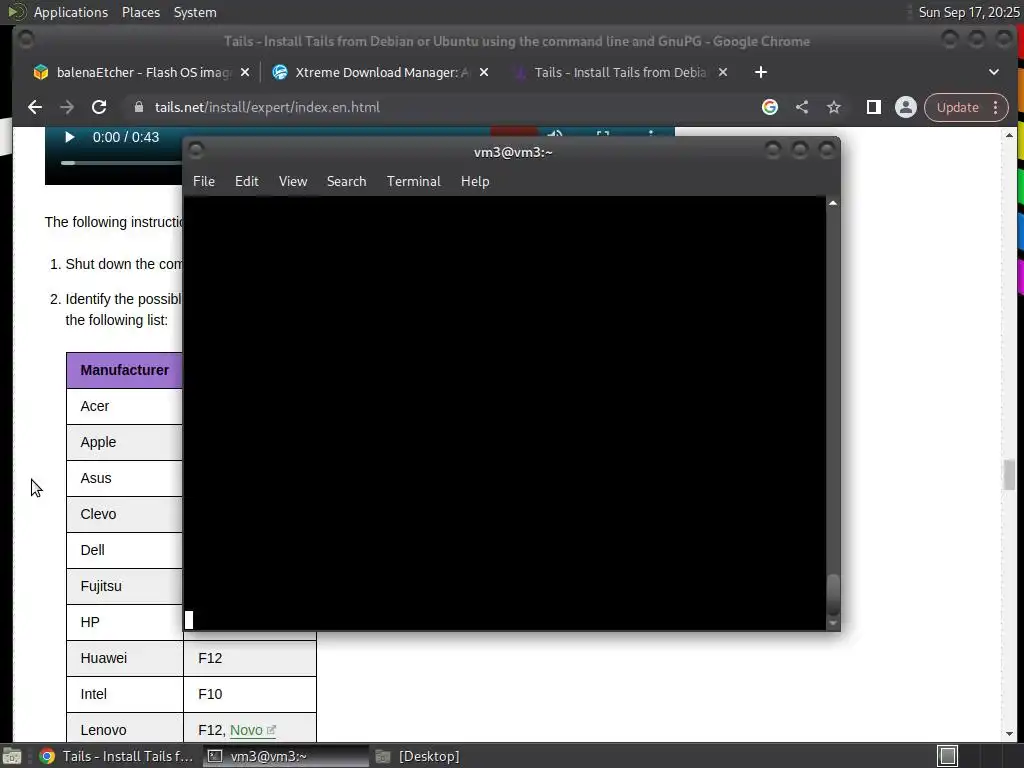Click terminal window menu icon
The width and height of the screenshot is (1024, 768).
point(195,151)
